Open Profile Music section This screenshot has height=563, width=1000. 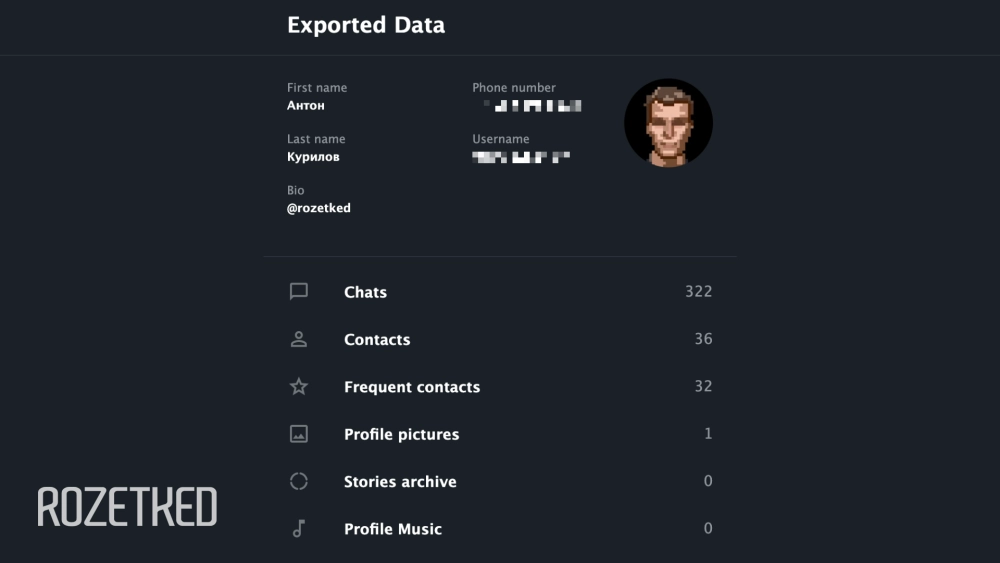coord(393,529)
